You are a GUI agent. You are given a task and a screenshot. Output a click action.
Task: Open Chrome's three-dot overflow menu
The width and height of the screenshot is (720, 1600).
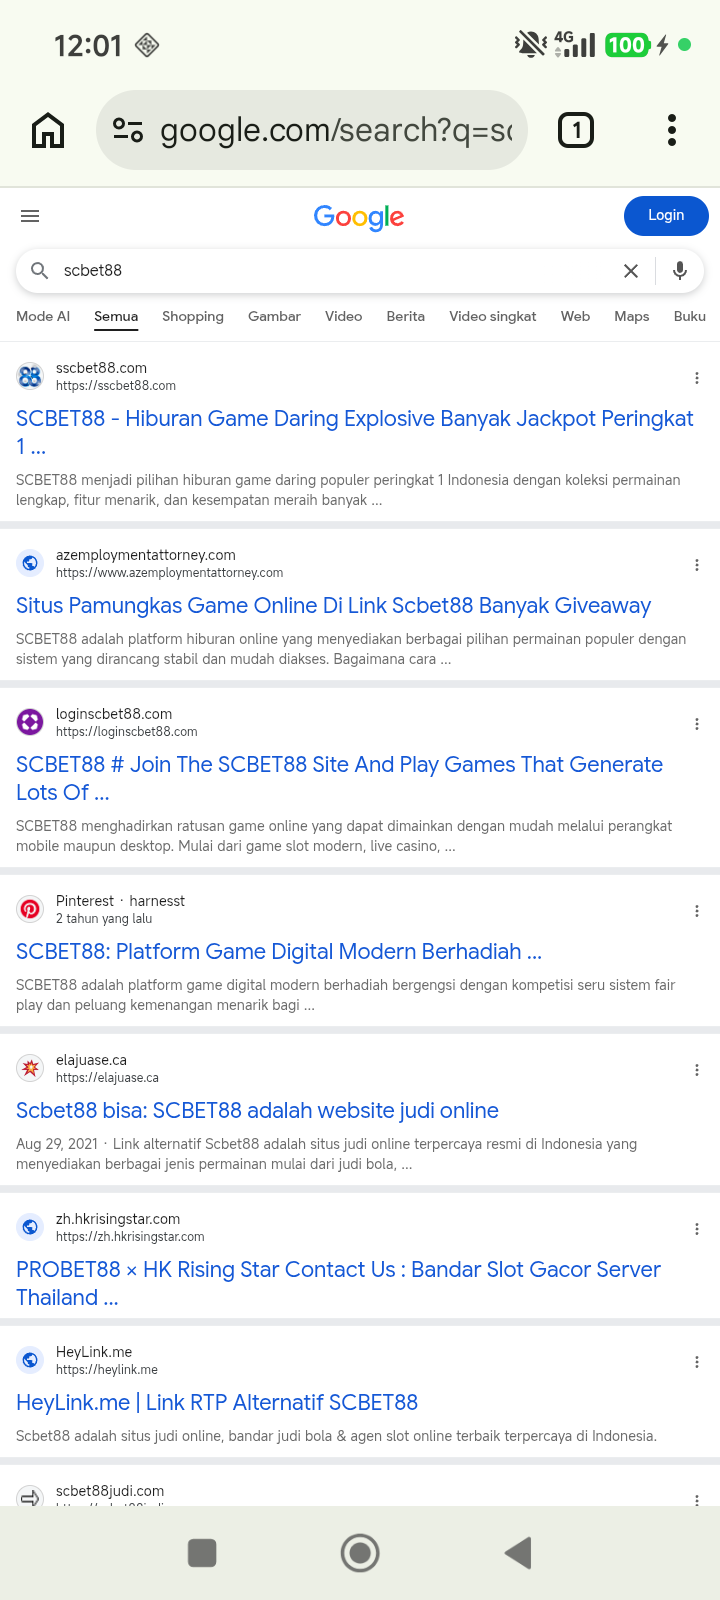click(x=672, y=130)
